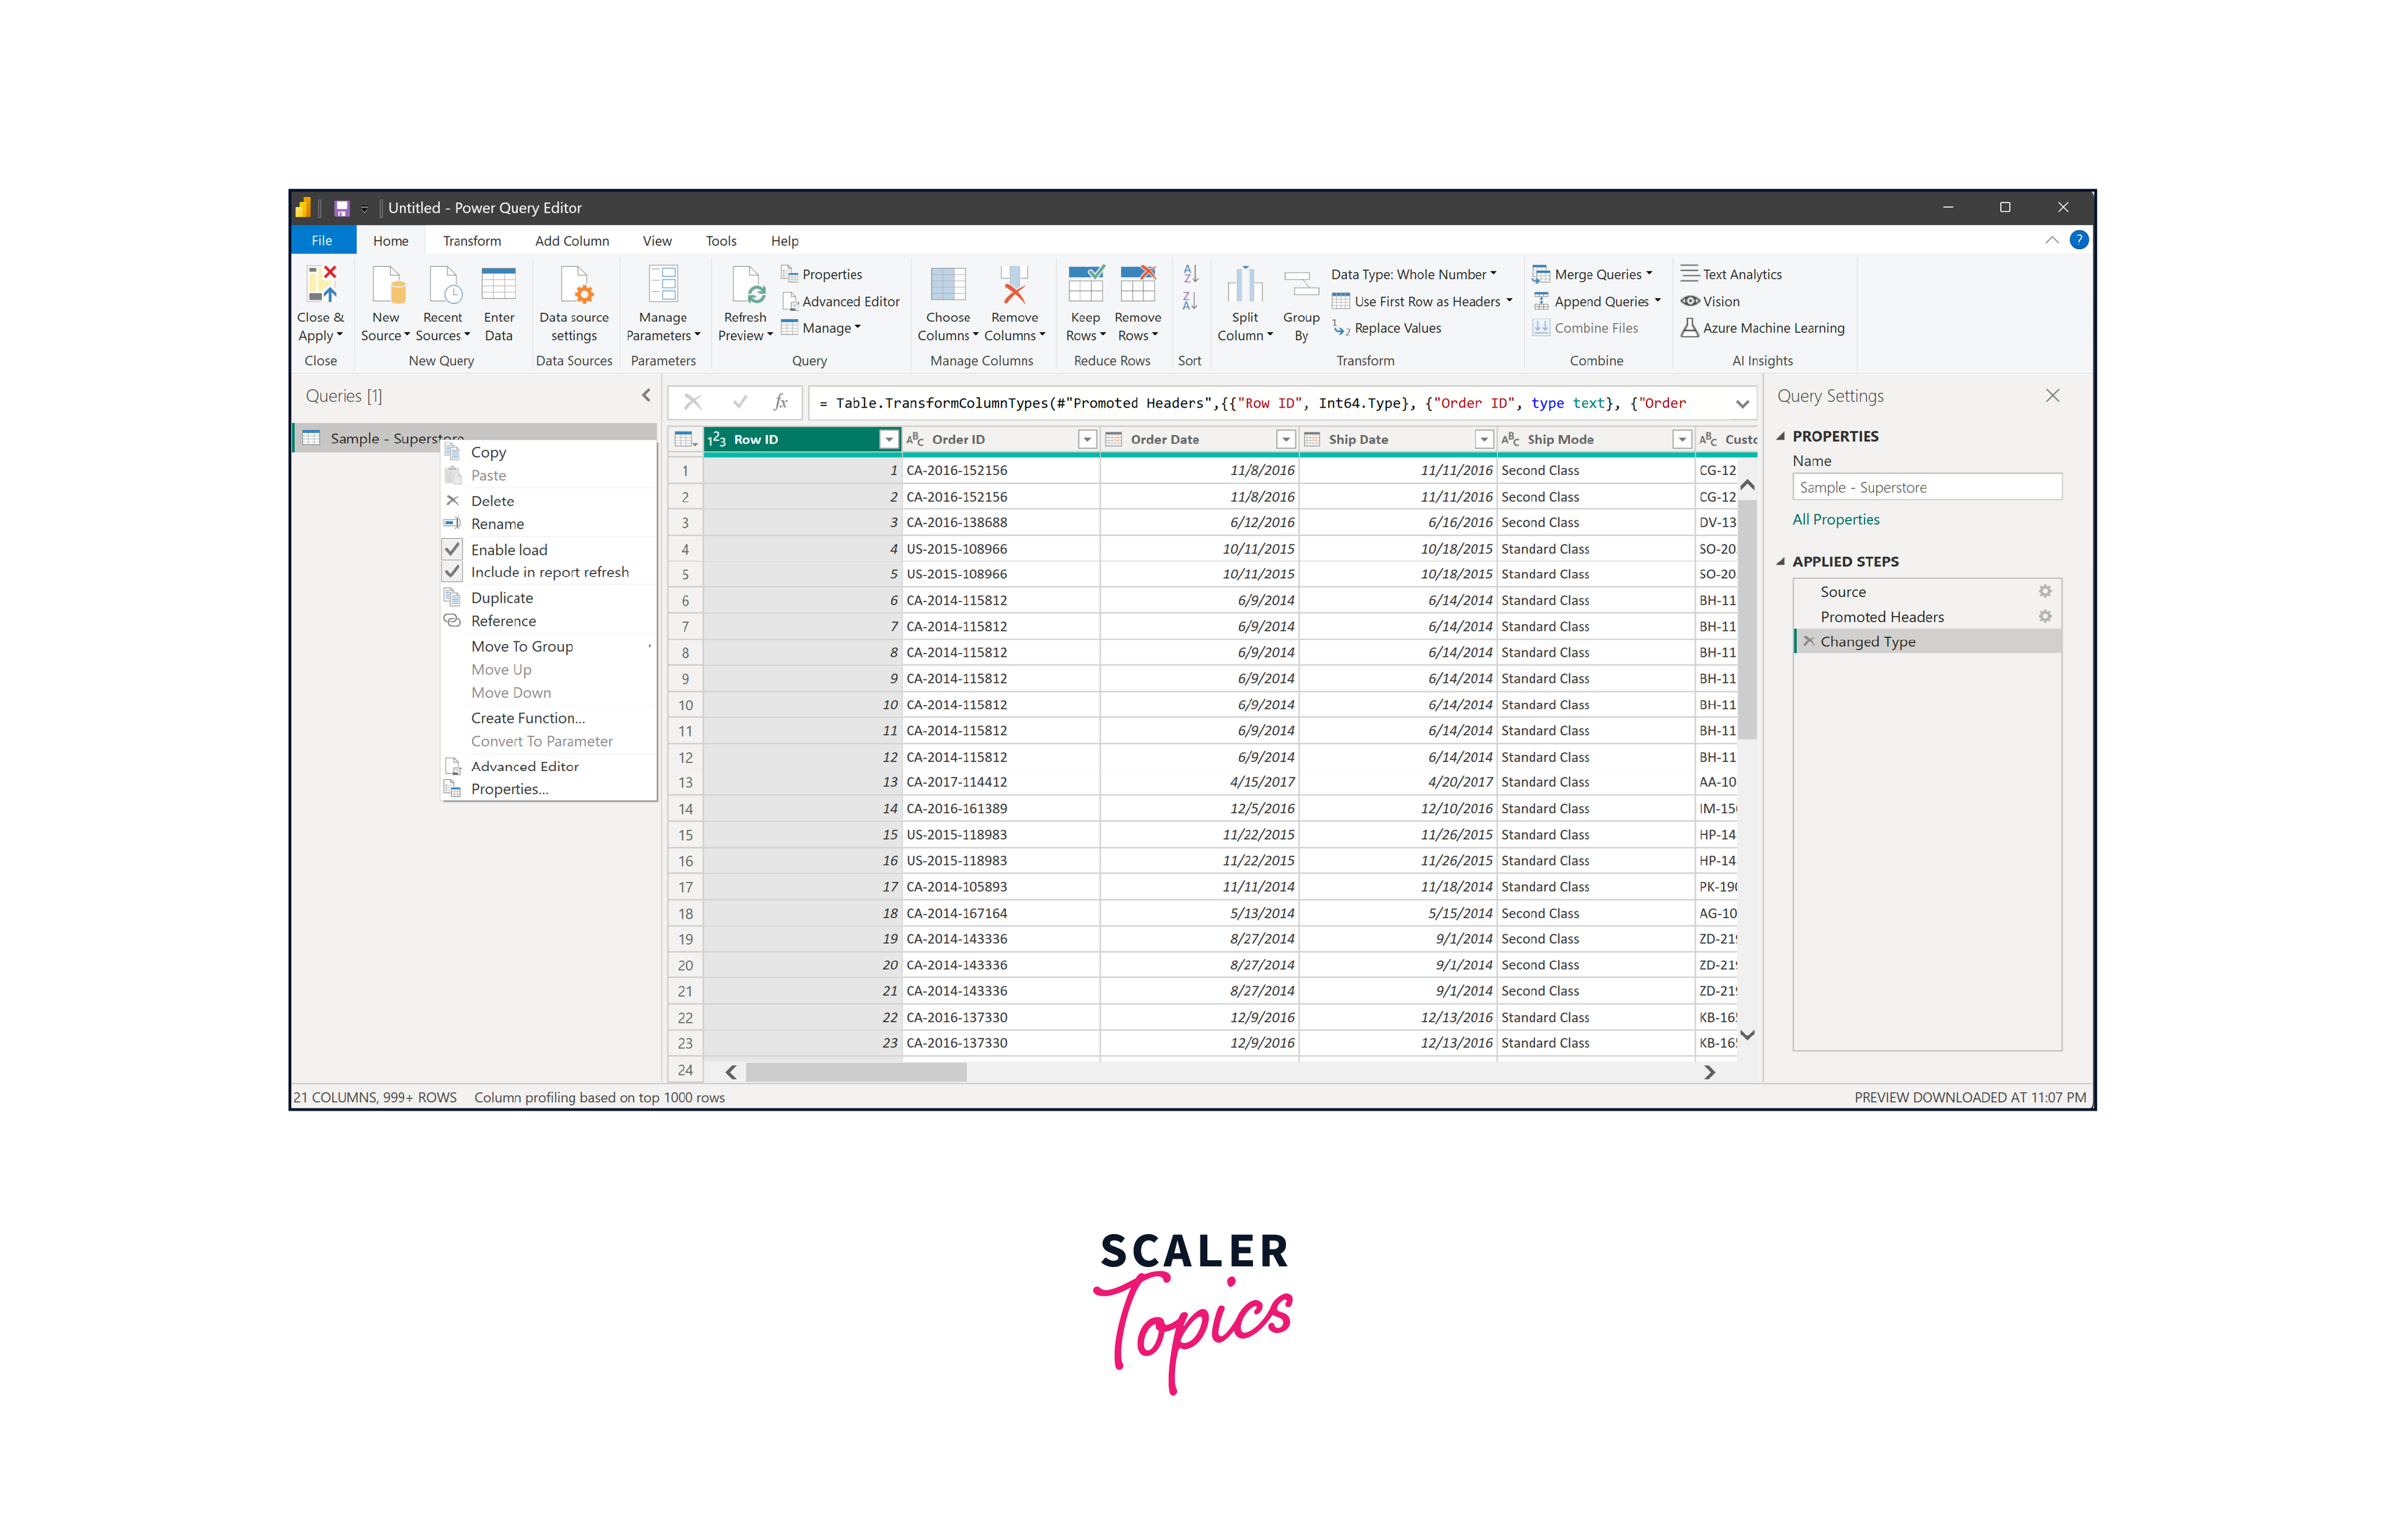
Task: Open the All Properties link
Action: click(1835, 519)
